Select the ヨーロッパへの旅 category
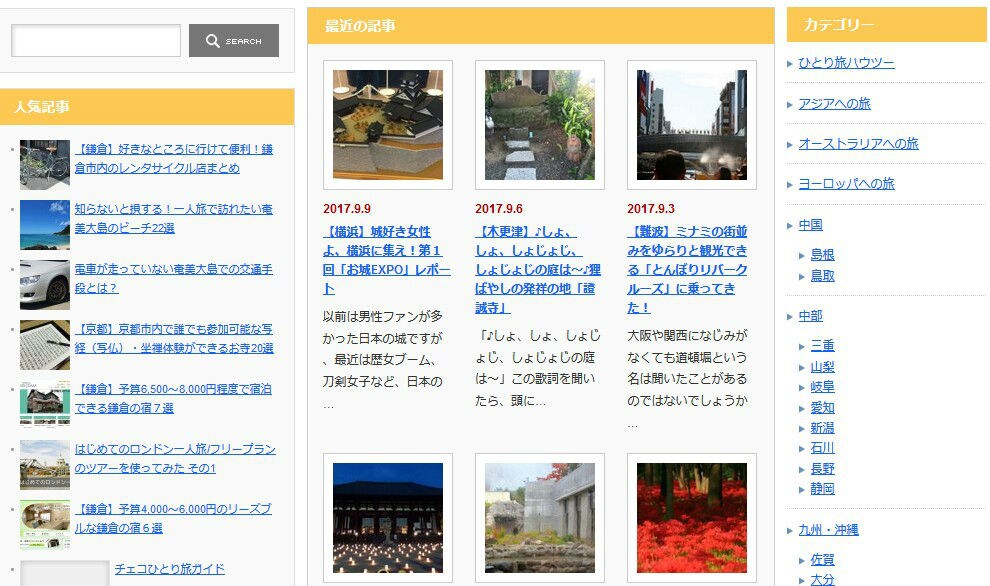 (x=846, y=184)
